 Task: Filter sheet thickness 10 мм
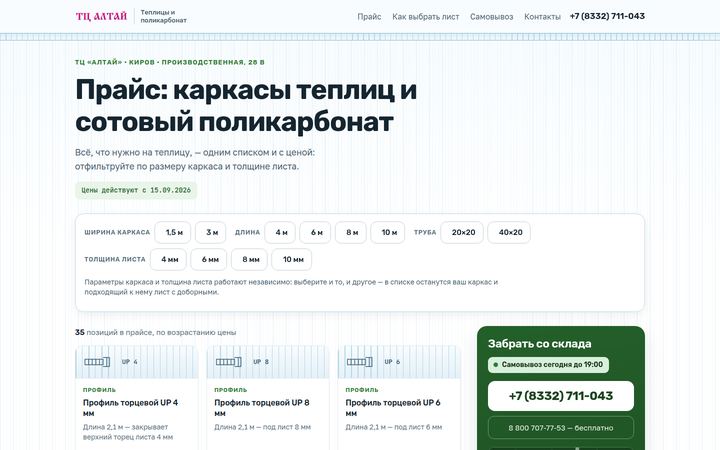[x=292, y=259]
